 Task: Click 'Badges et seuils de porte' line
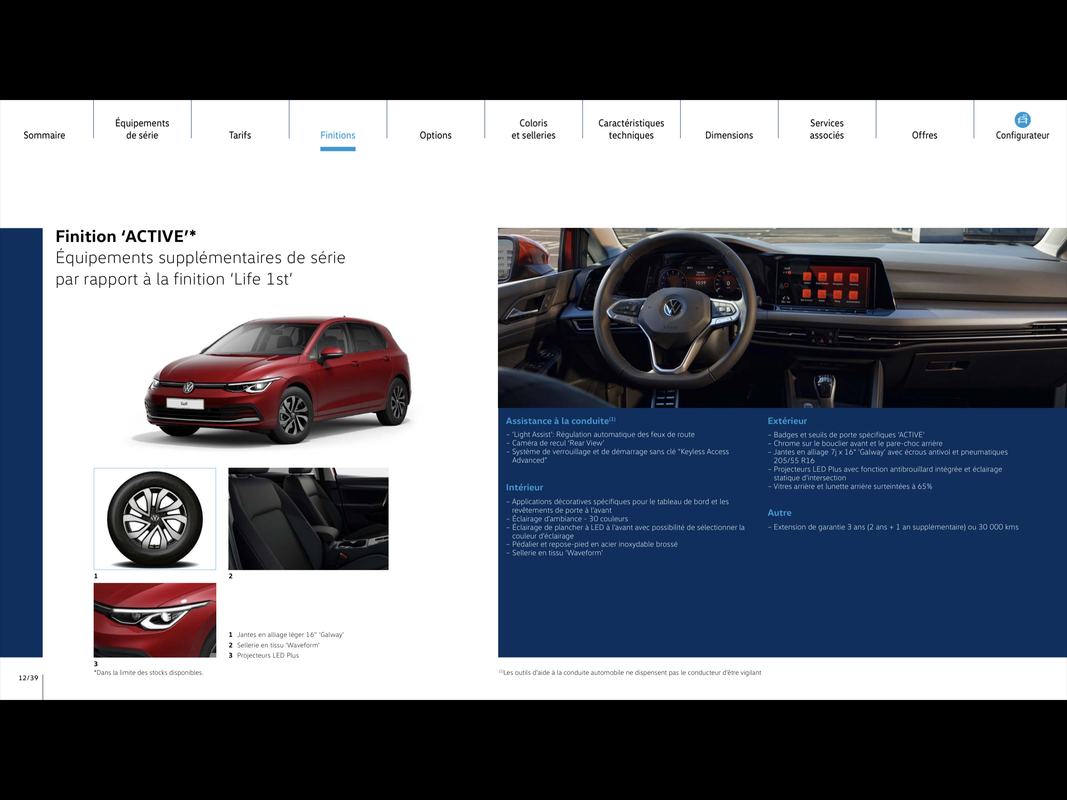coord(847,435)
